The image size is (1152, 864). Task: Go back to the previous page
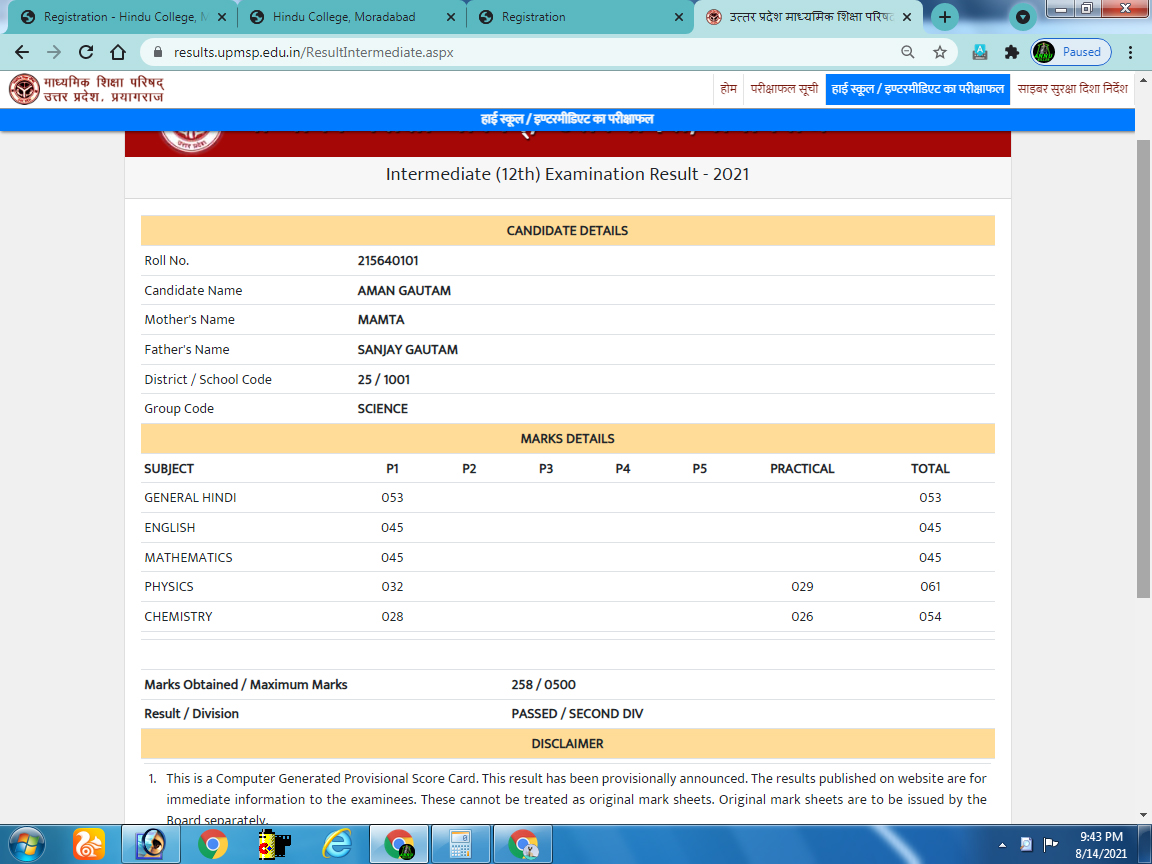(x=22, y=52)
